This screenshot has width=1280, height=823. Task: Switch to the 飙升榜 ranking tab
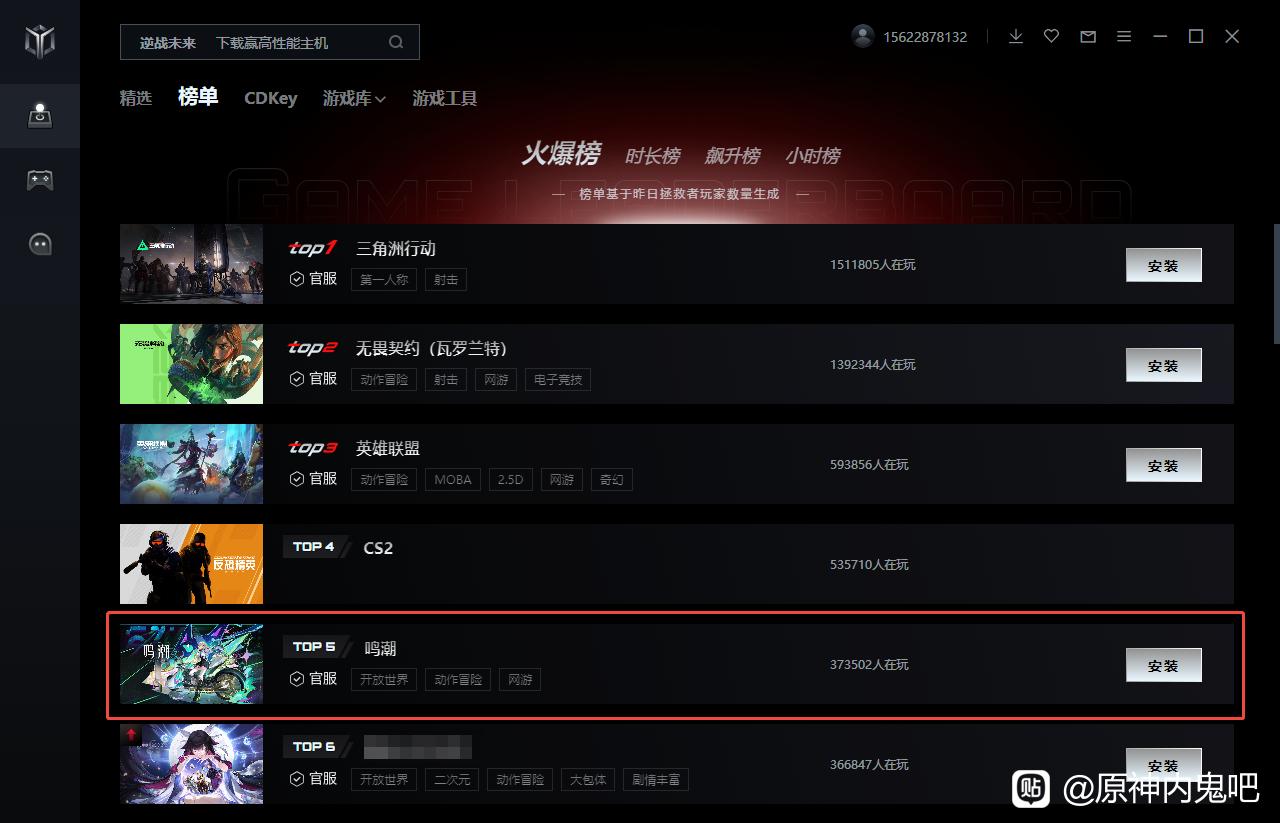point(732,156)
